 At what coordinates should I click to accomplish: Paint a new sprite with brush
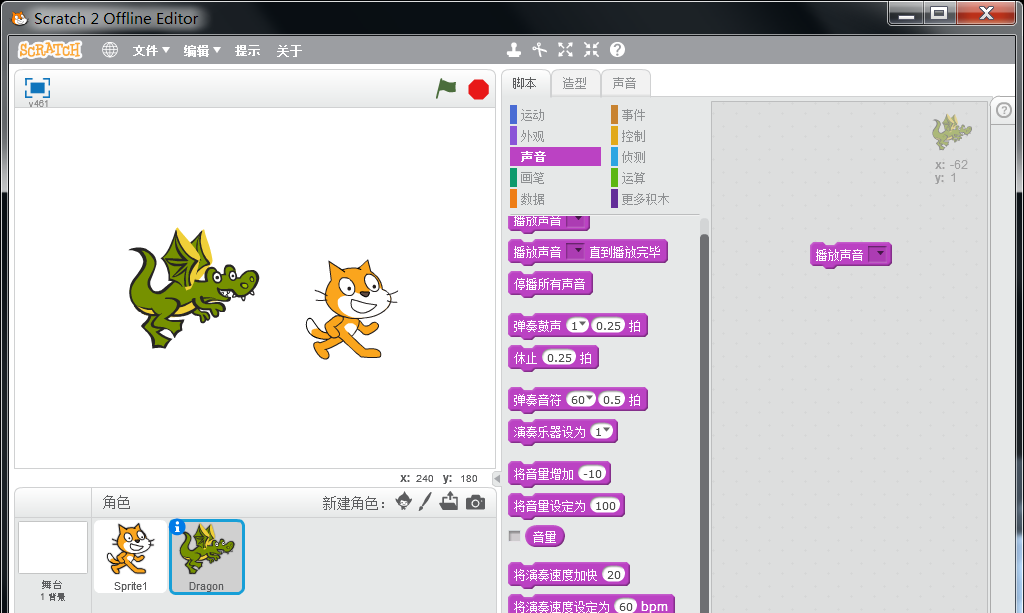coord(425,502)
